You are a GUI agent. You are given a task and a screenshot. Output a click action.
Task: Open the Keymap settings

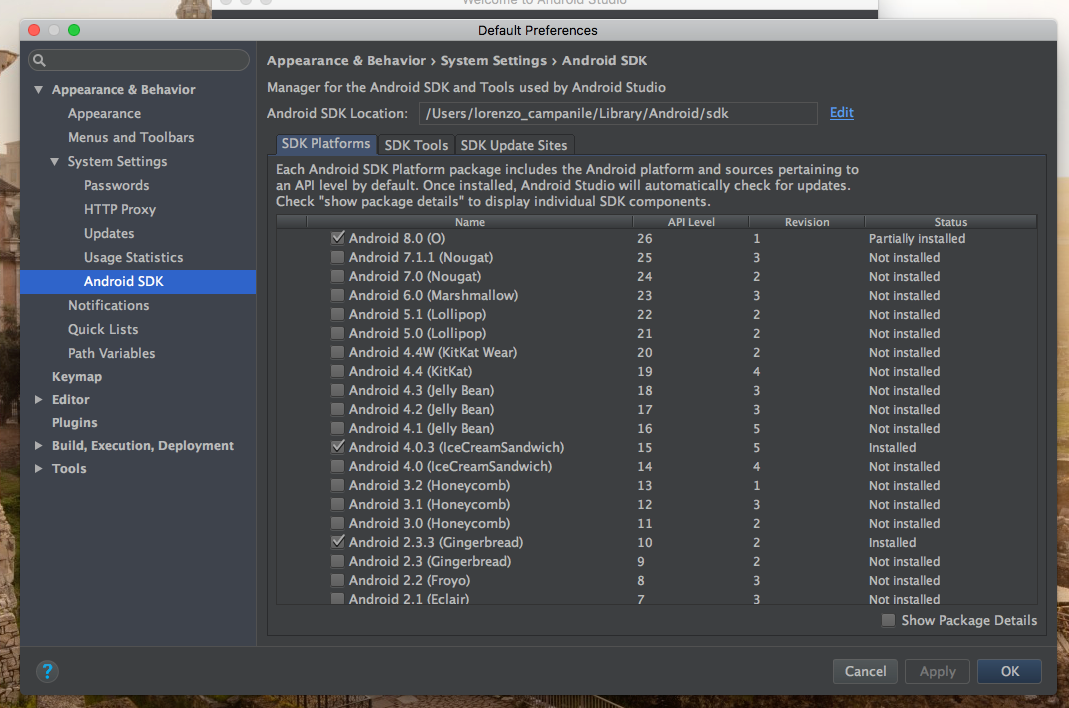(77, 377)
